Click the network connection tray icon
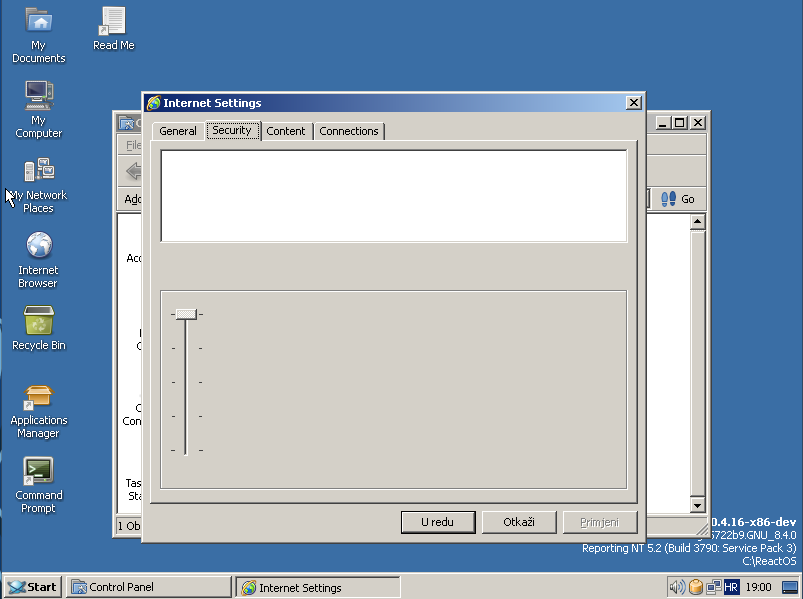 coord(713,587)
